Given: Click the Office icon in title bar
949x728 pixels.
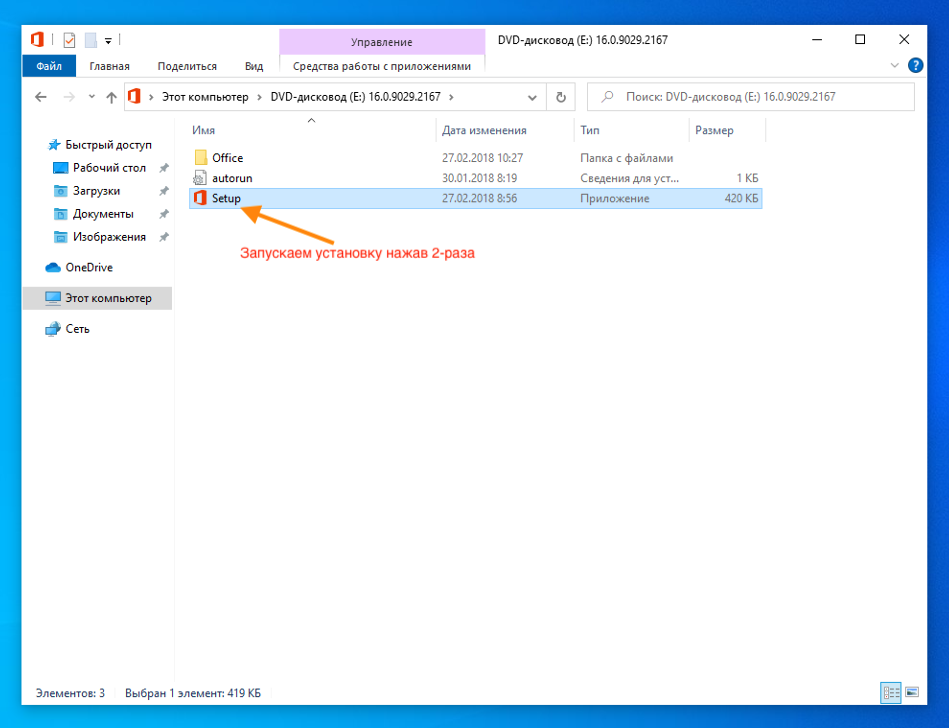Looking at the screenshot, I should coord(38,40).
